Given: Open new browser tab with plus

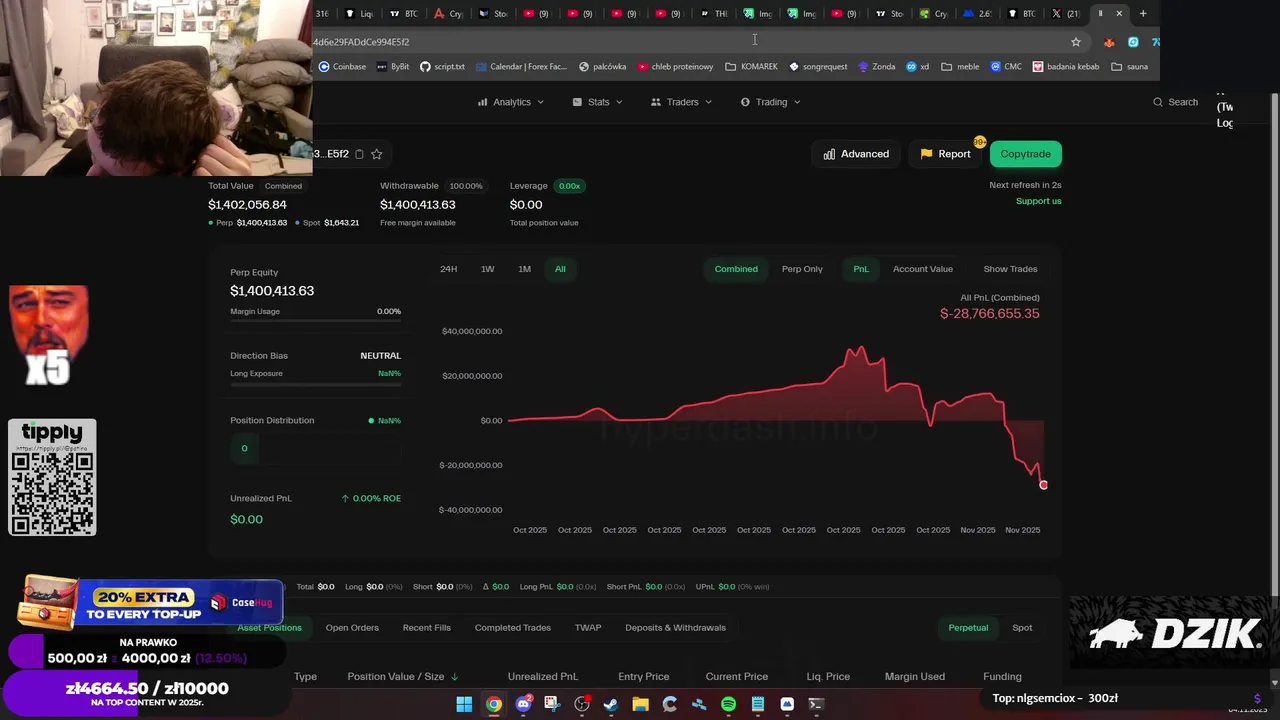Looking at the screenshot, I should coord(1143,13).
